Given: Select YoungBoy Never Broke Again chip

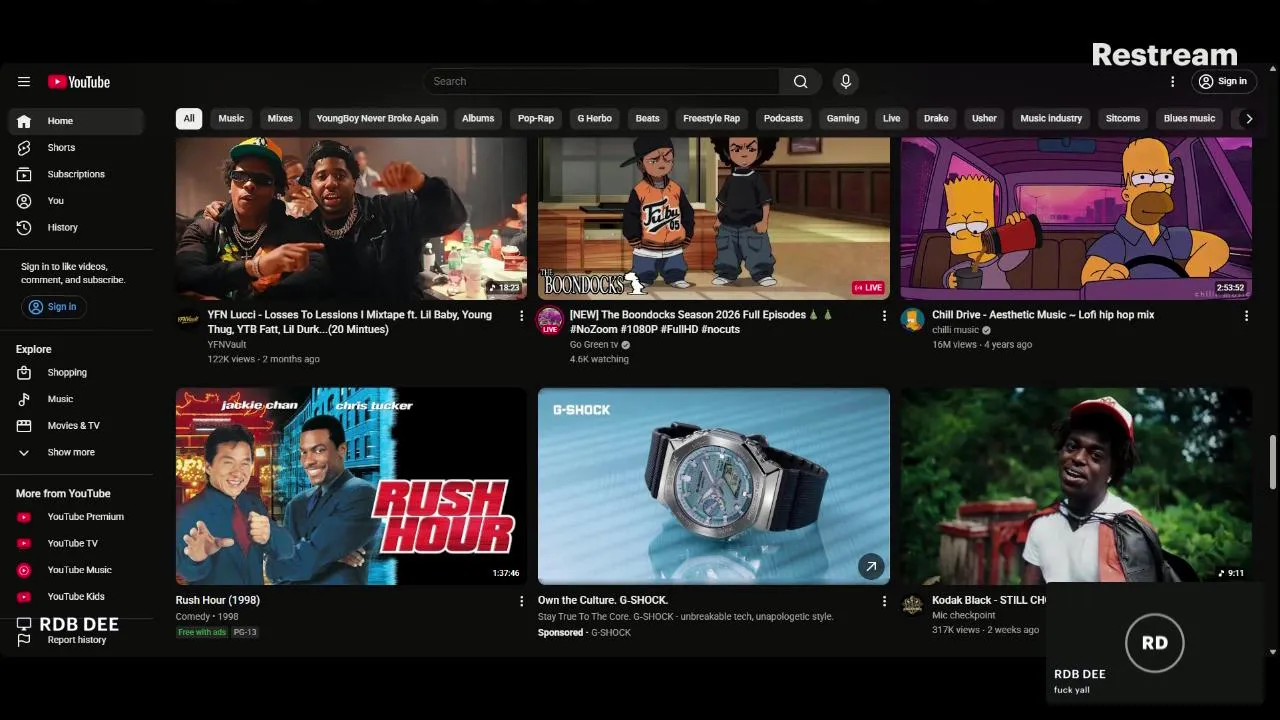Looking at the screenshot, I should [x=377, y=118].
